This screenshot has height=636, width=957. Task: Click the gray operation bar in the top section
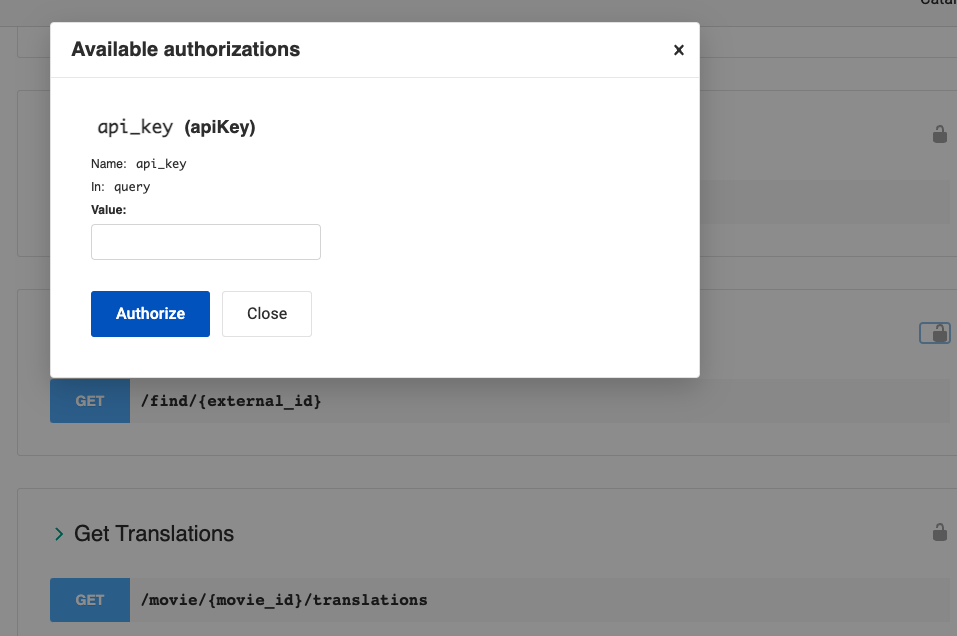[830, 201]
